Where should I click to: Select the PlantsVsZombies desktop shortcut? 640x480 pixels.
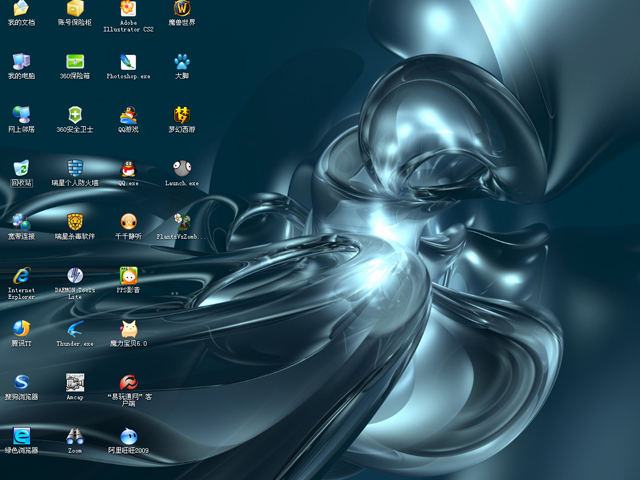coord(181,221)
